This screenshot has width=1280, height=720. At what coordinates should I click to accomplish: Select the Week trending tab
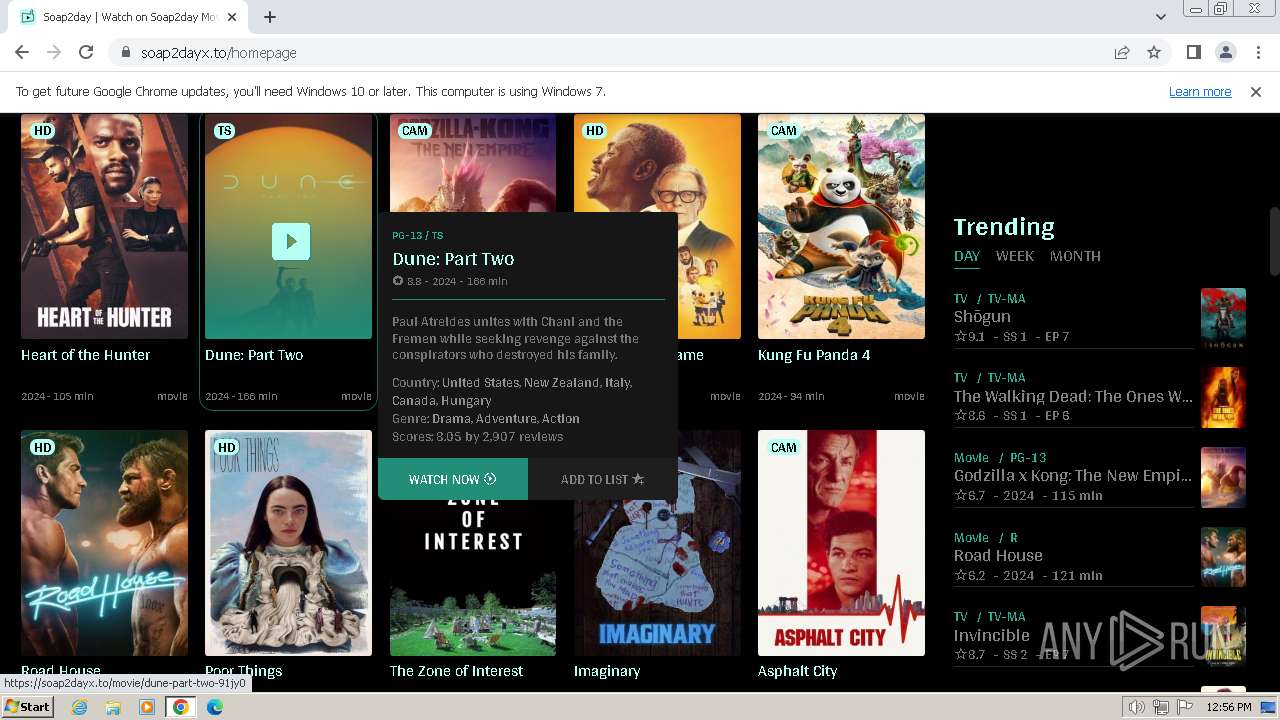[x=1015, y=256]
